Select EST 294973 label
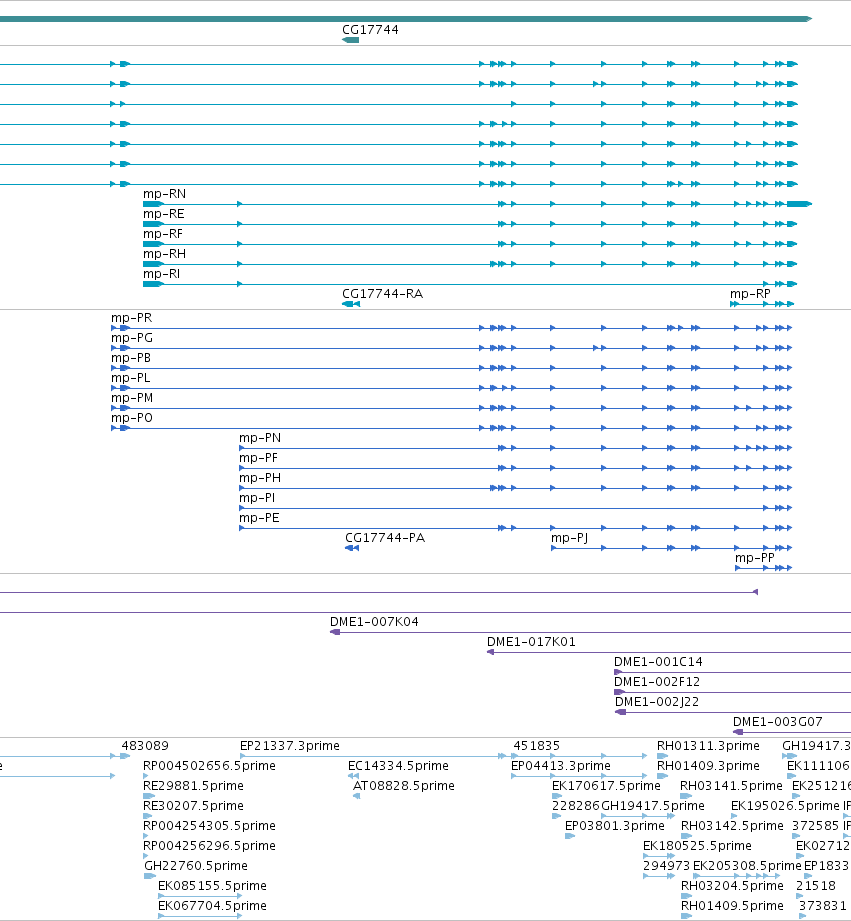This screenshot has height=921, width=851. [x=667, y=865]
